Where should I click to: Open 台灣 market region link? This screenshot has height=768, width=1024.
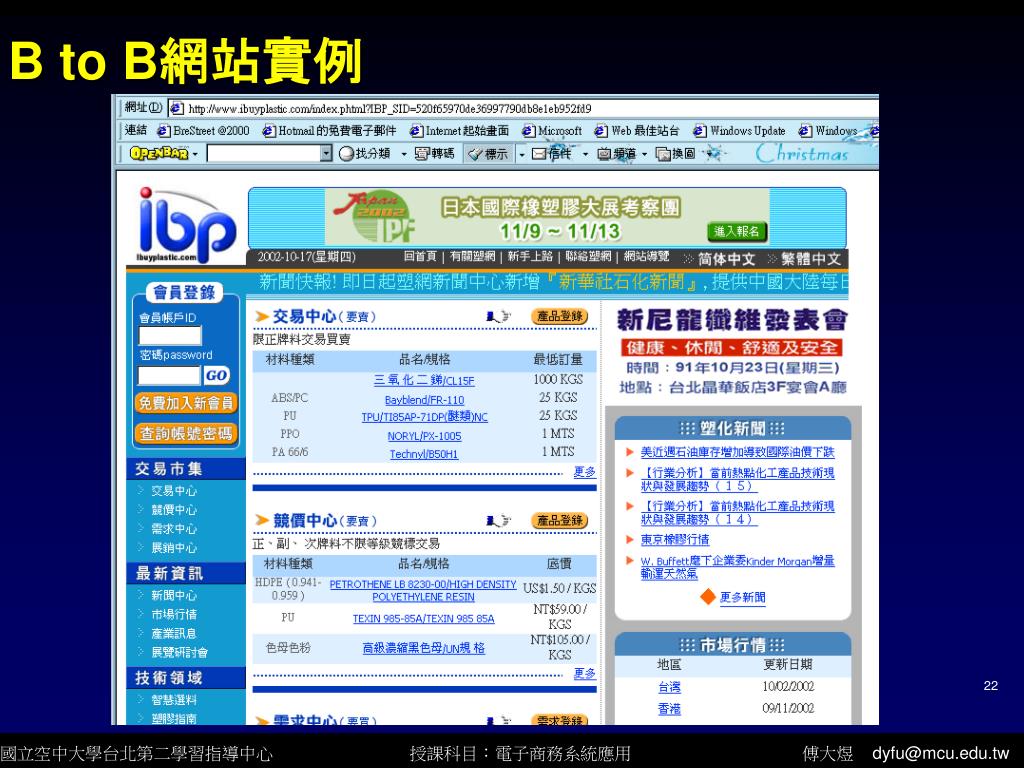tap(669, 687)
